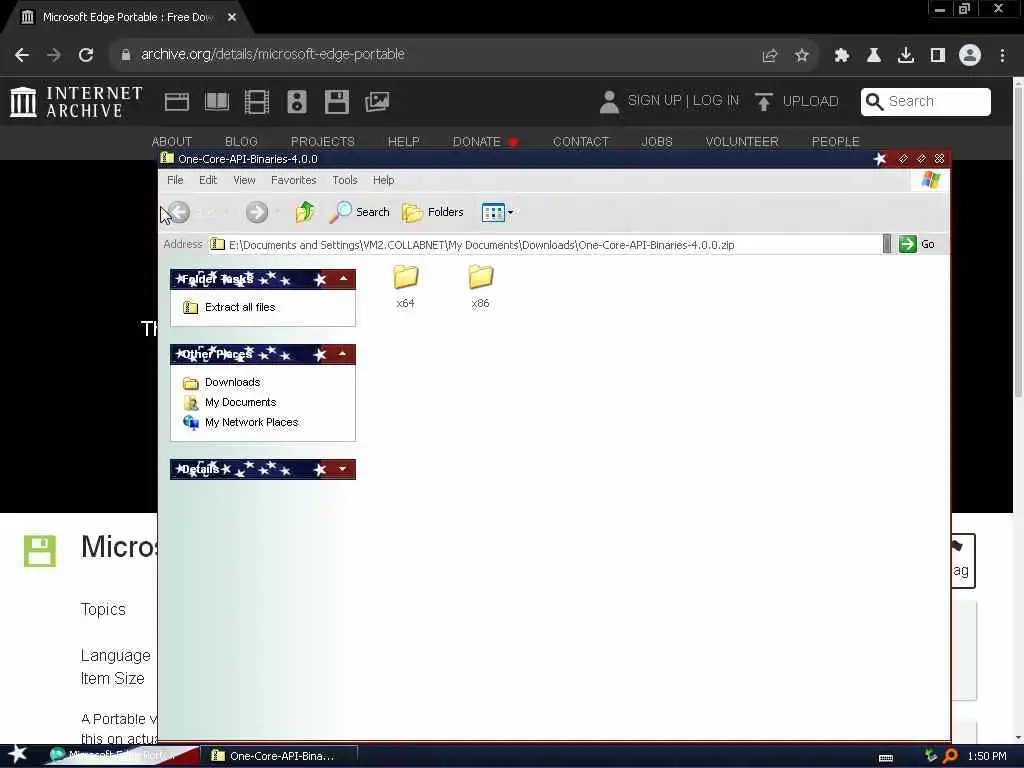
Task: Open browser extensions puzzle icon
Action: coord(841,56)
